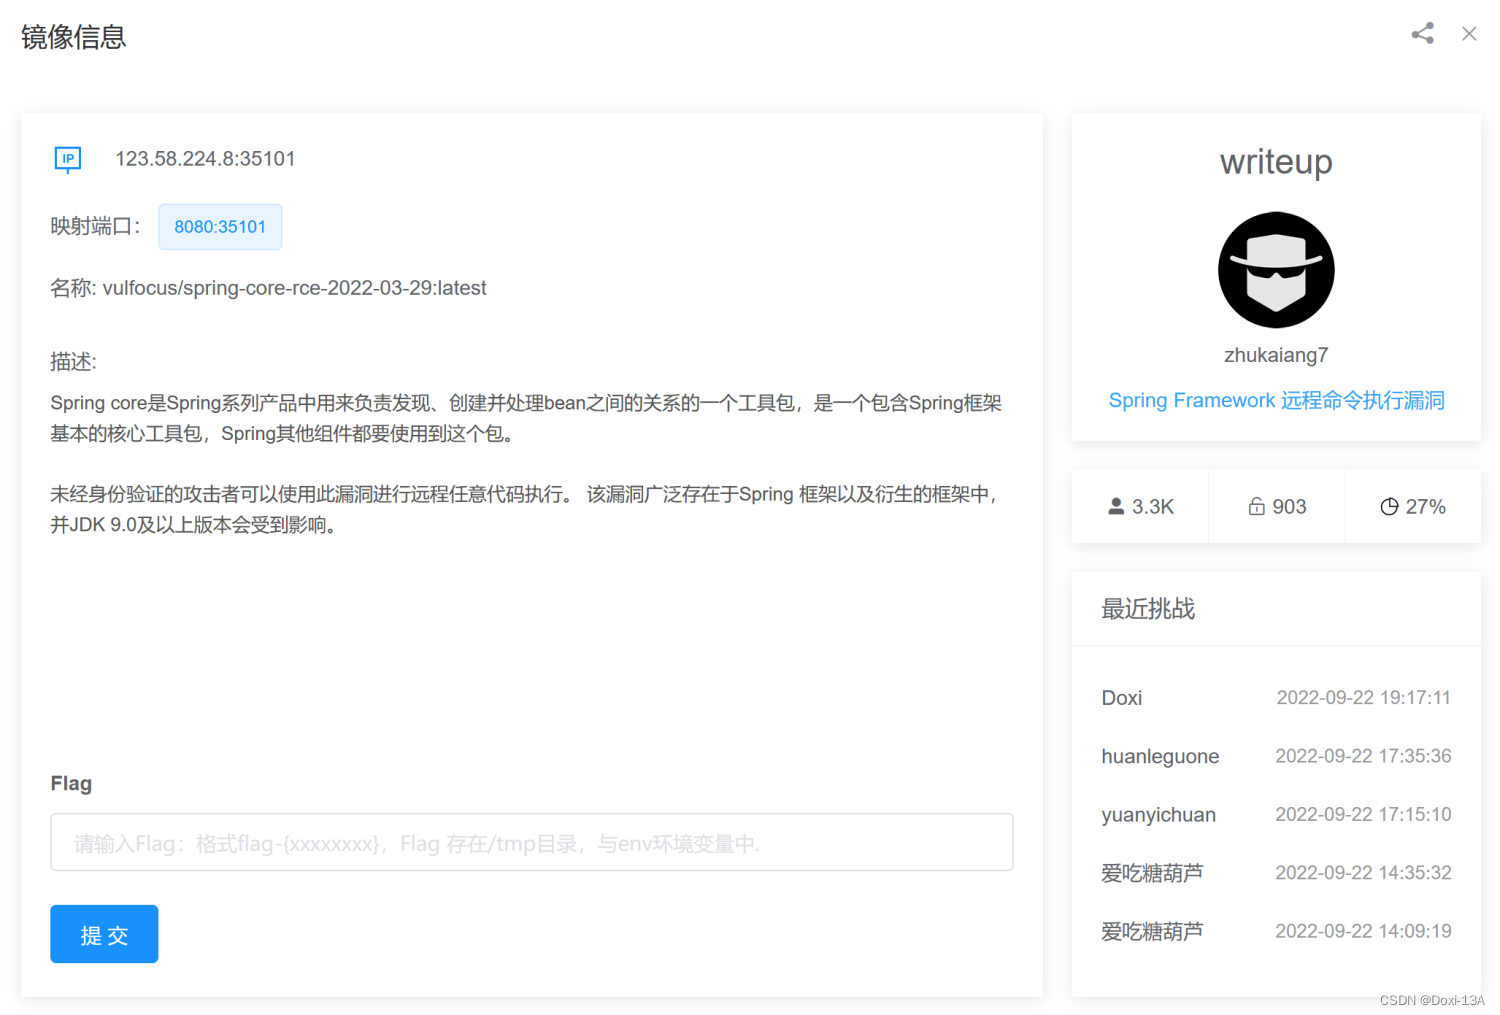Click the zhukaiang7 avatar image
1500x1015 pixels.
pyautogui.click(x=1276, y=270)
